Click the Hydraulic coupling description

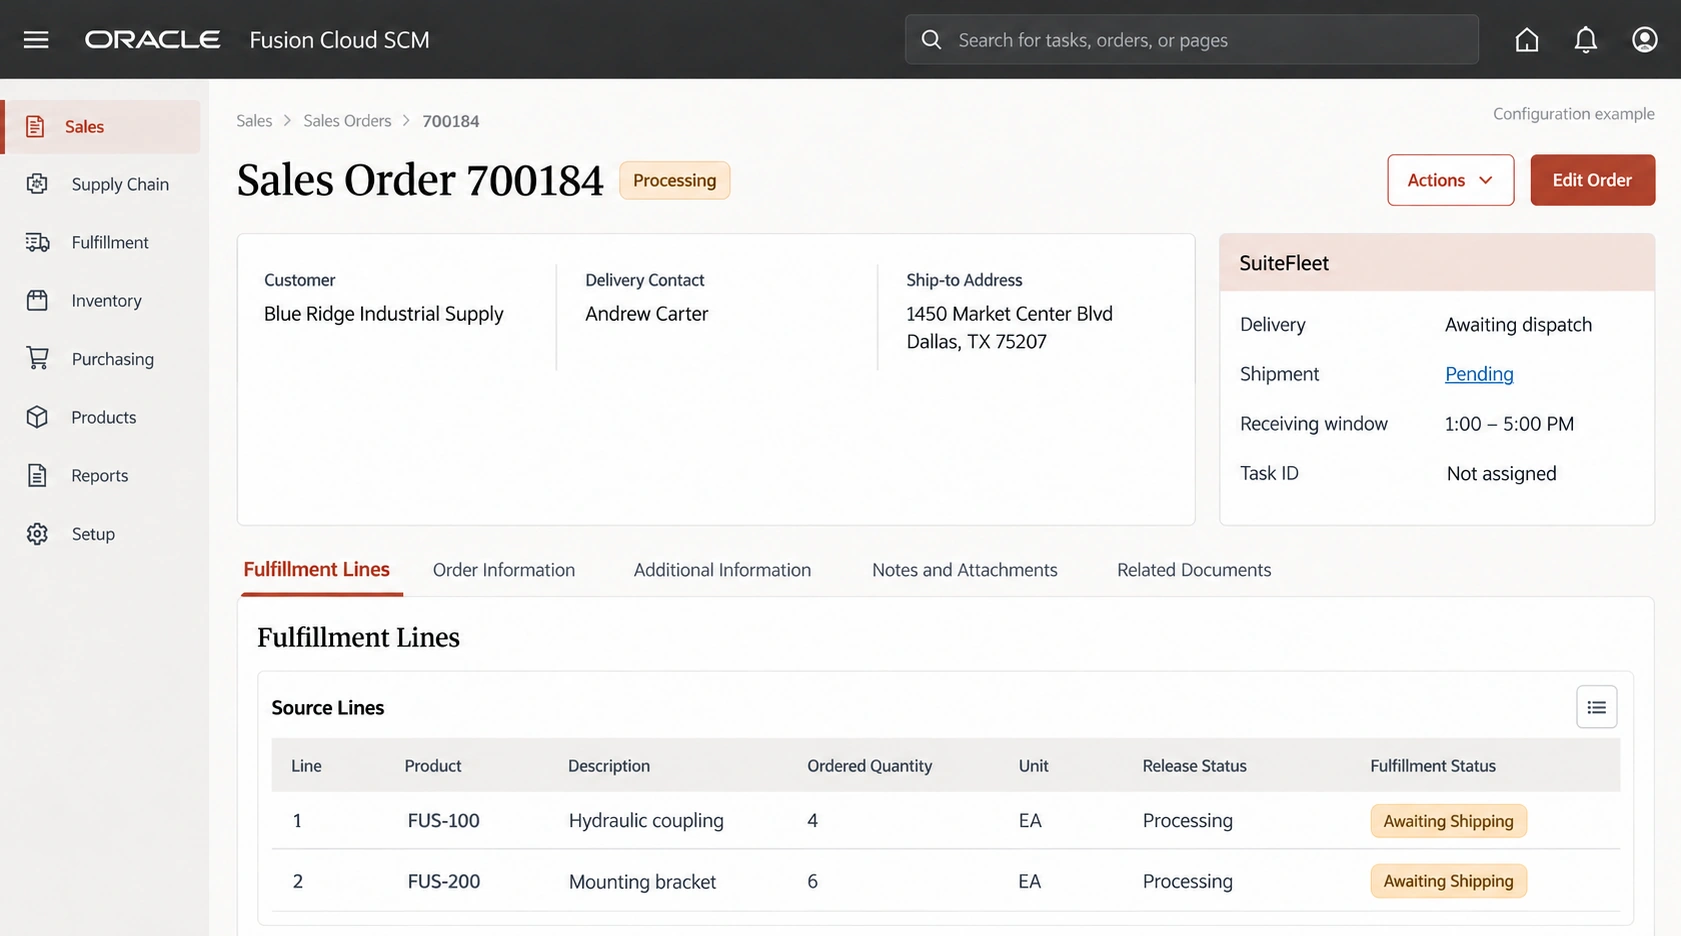pos(646,821)
